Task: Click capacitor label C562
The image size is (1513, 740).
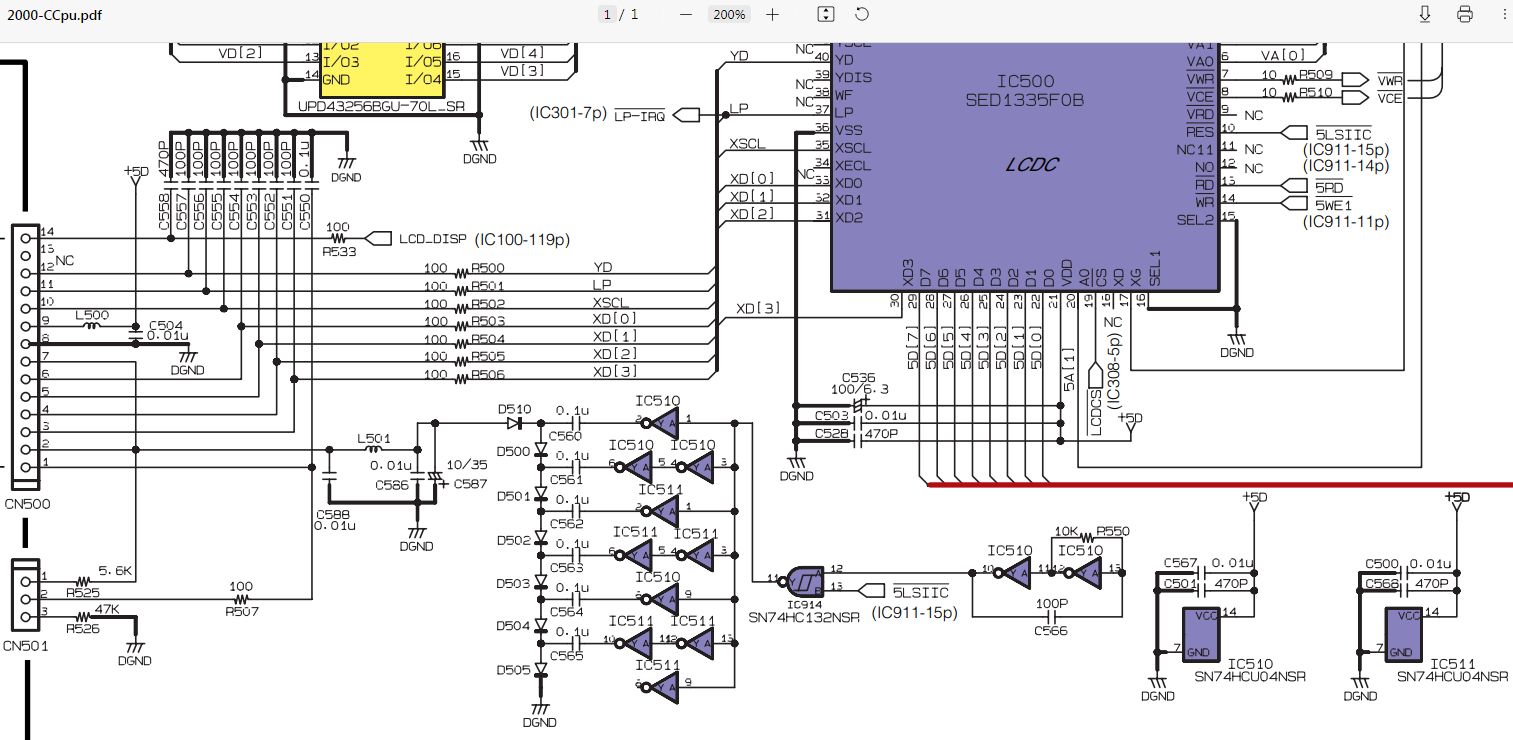Action: (x=565, y=524)
